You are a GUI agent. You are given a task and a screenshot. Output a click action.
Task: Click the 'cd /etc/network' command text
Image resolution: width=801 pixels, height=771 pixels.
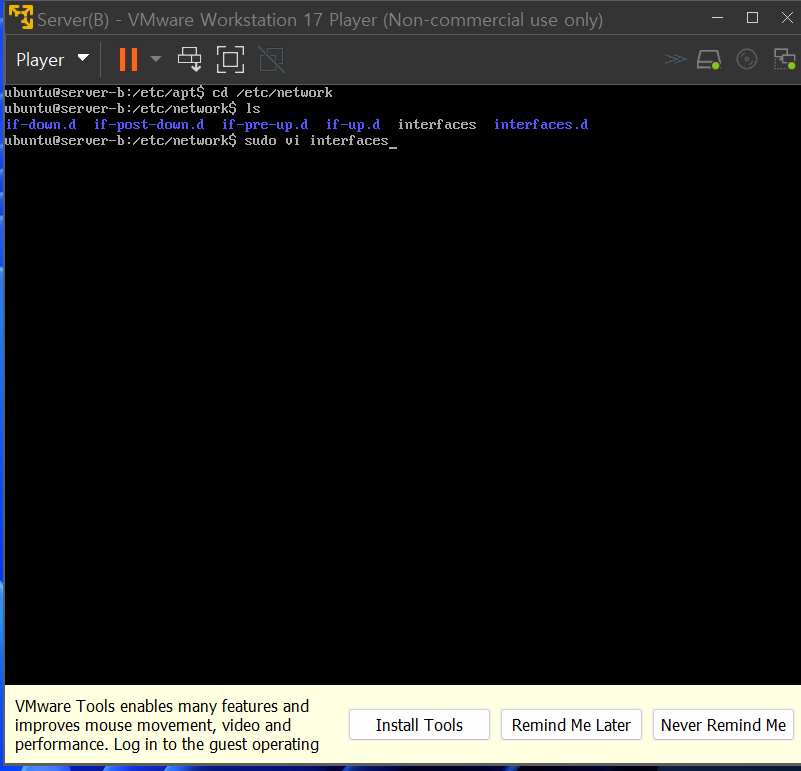pyautogui.click(x=272, y=92)
